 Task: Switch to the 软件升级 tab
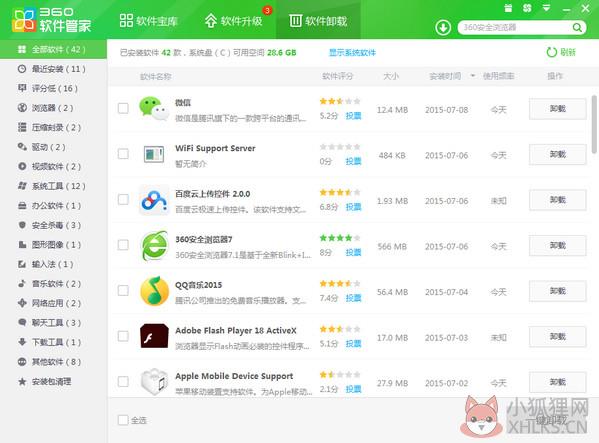point(233,21)
